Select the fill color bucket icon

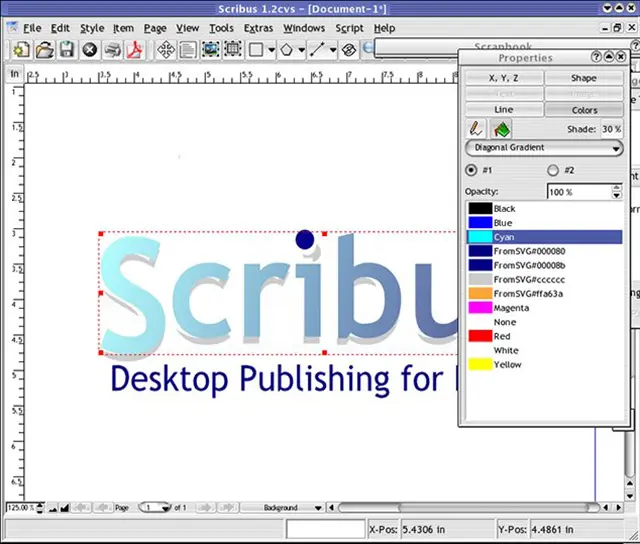click(x=501, y=129)
